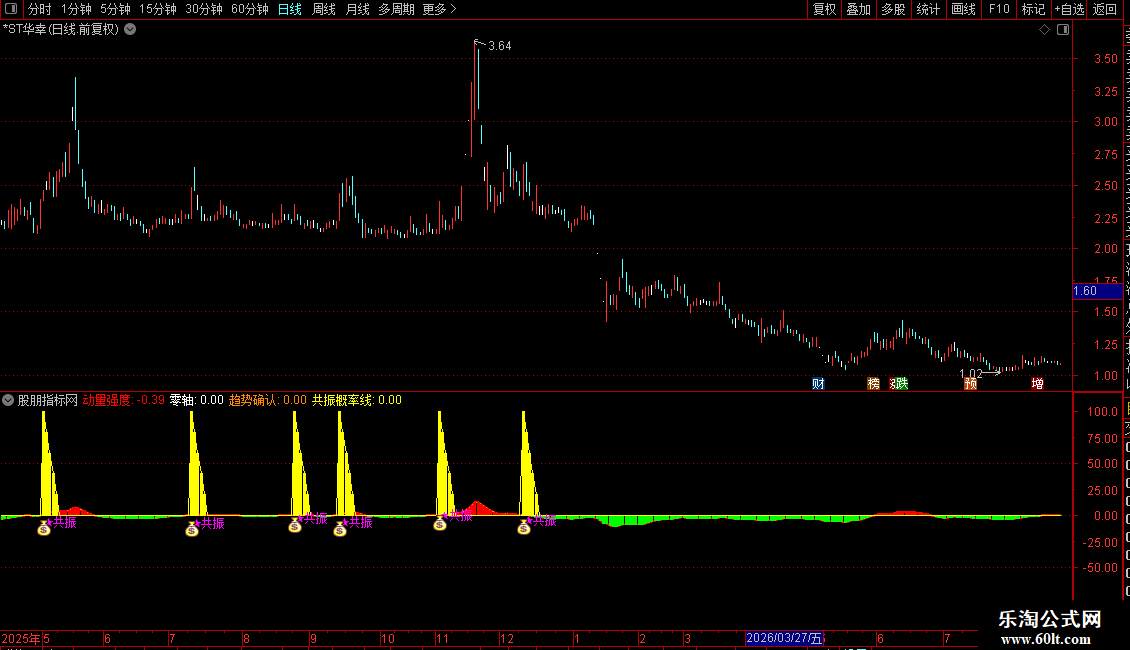Open the 多股 multi-stock view
Image resolution: width=1130 pixels, height=650 pixels.
click(x=893, y=9)
